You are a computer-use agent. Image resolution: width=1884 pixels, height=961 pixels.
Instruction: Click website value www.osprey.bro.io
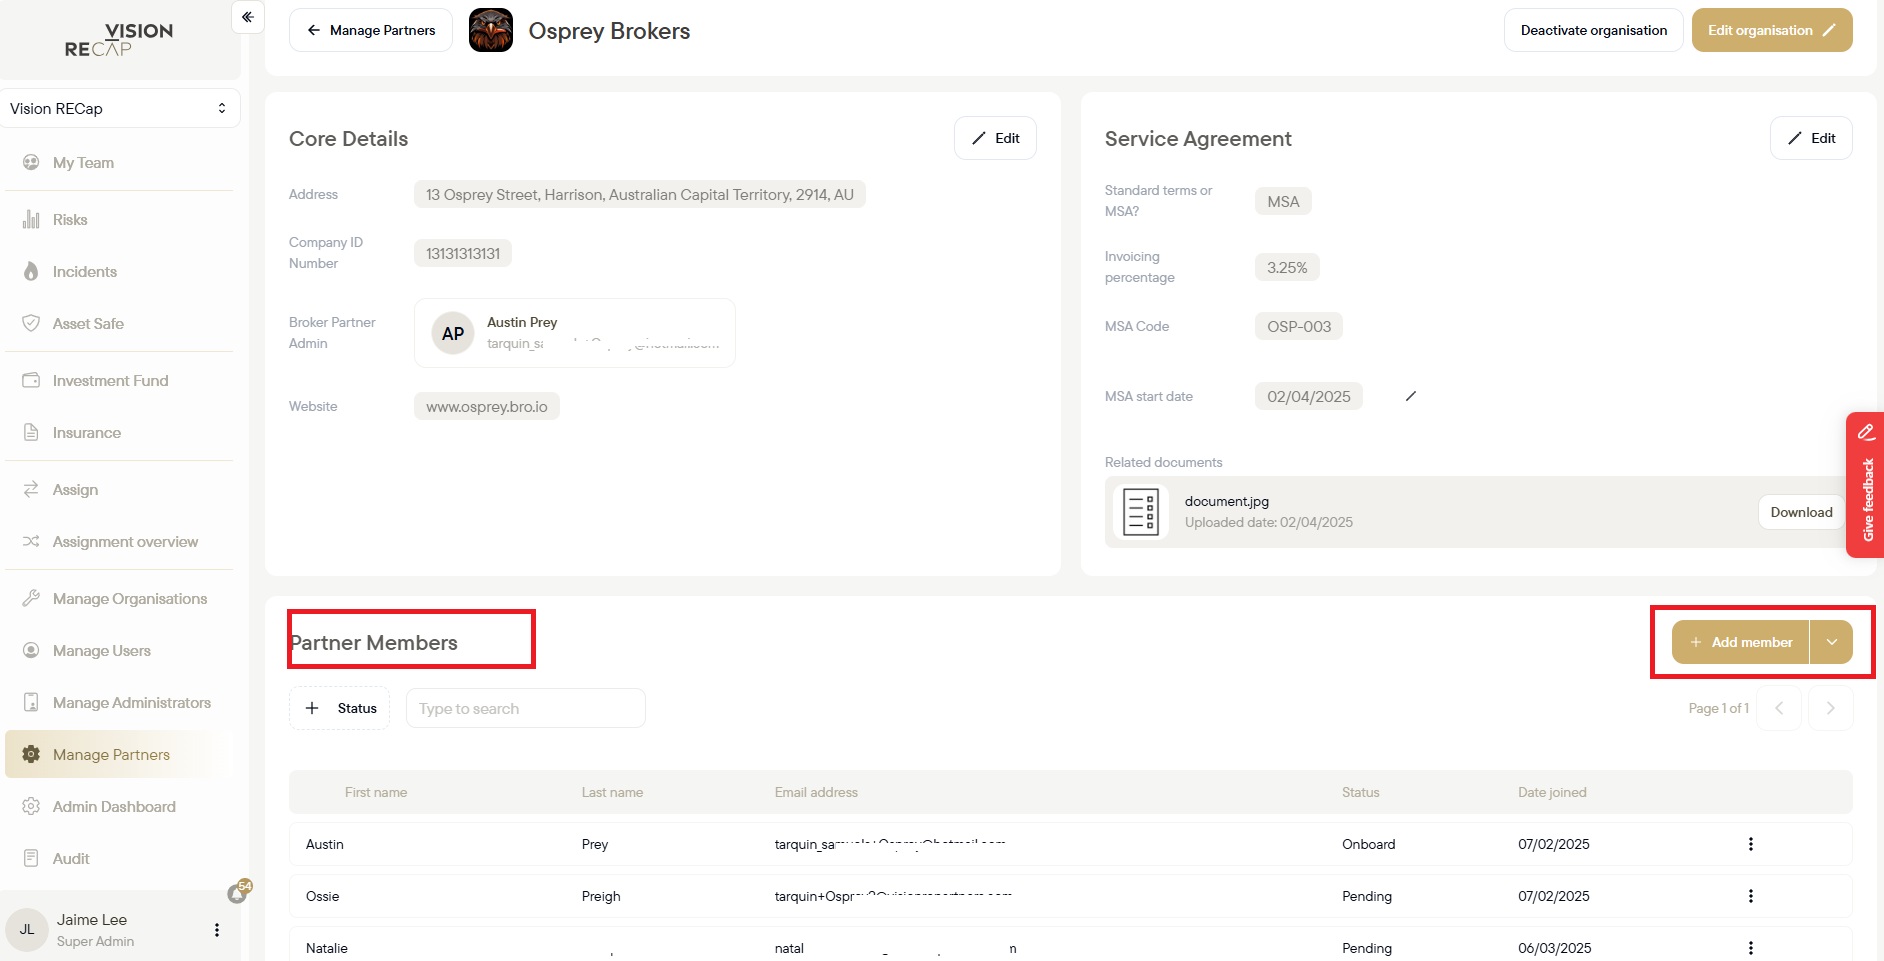pyautogui.click(x=487, y=406)
